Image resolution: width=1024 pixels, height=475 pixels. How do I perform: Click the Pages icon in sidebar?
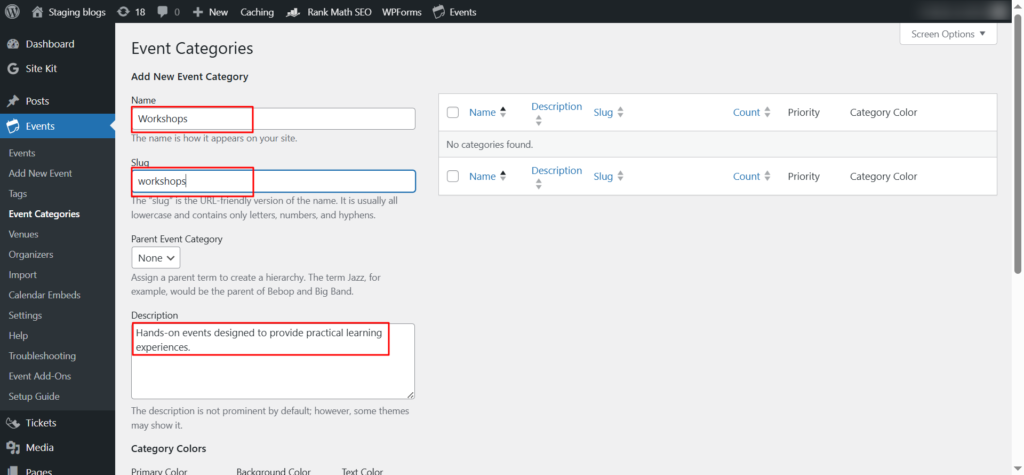point(12,470)
